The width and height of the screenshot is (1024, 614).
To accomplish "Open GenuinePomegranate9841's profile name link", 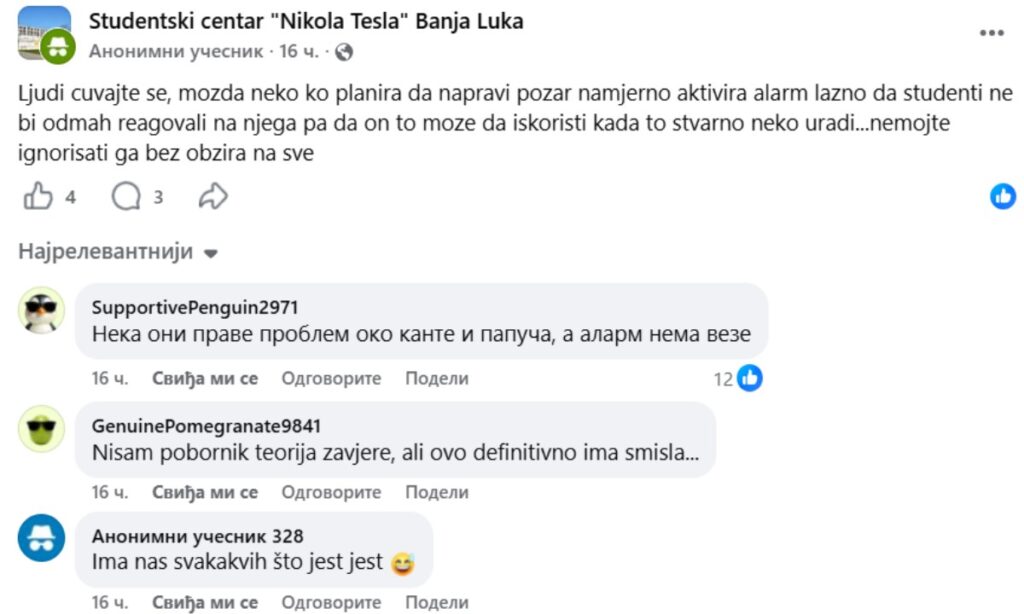I will coord(206,426).
